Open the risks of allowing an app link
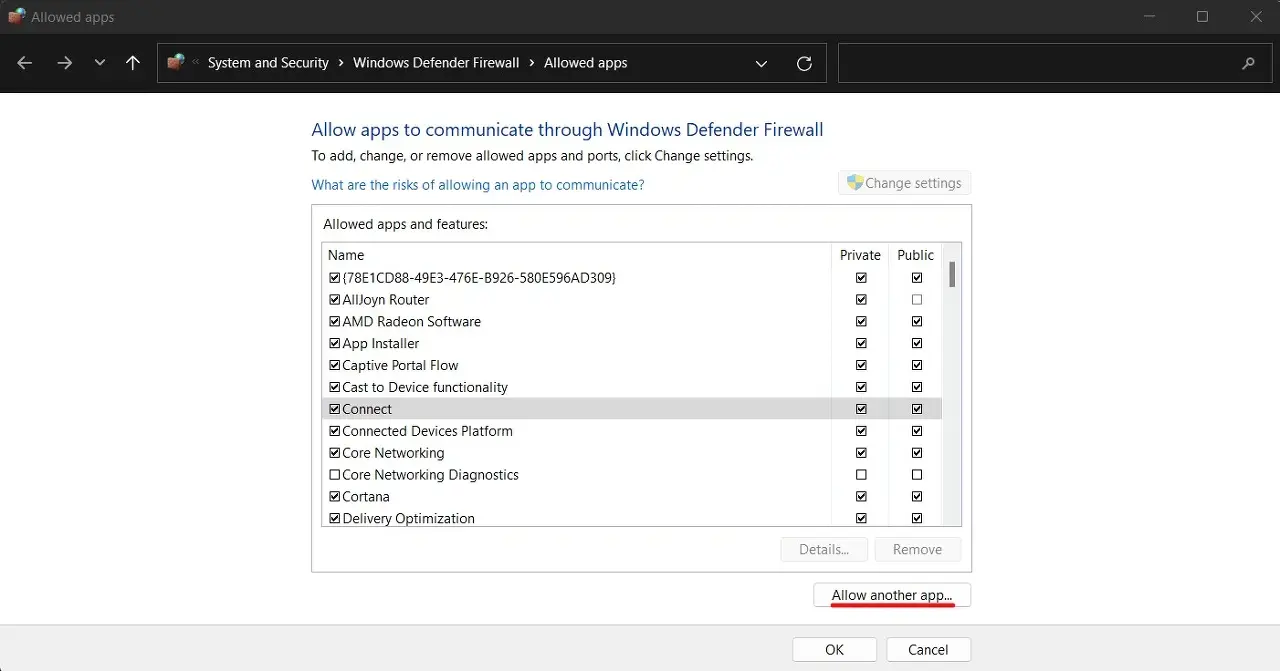The height and width of the screenshot is (671, 1280). (478, 185)
